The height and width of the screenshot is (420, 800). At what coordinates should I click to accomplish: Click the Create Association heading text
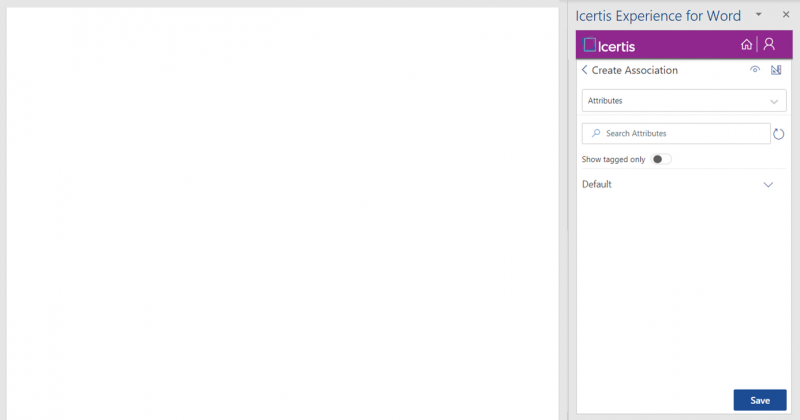(634, 70)
